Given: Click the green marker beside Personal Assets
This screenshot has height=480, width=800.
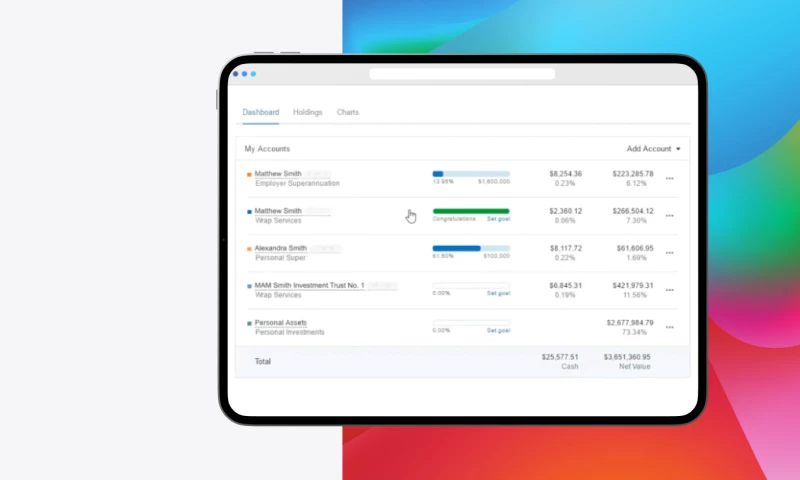Looking at the screenshot, I should [x=249, y=323].
